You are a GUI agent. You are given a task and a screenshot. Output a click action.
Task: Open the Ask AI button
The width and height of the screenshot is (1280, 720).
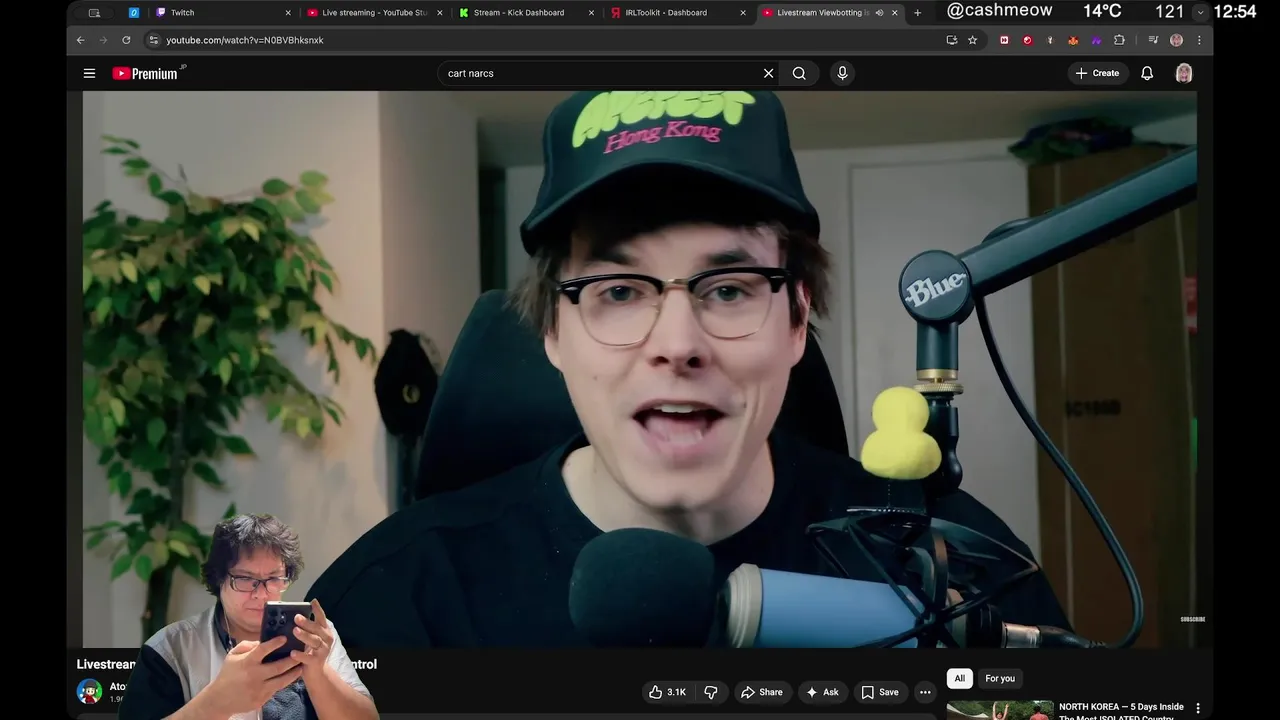click(823, 692)
